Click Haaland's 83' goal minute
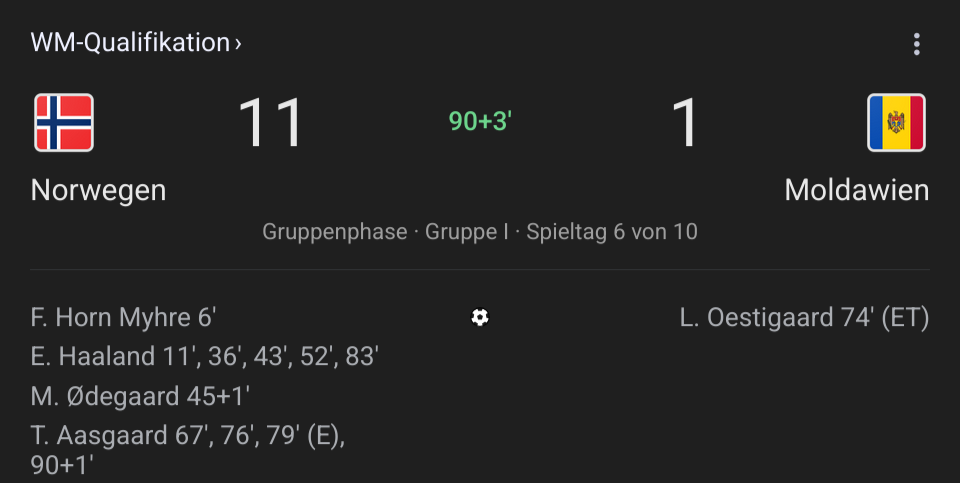Screen dimensions: 960x483 click(x=362, y=356)
